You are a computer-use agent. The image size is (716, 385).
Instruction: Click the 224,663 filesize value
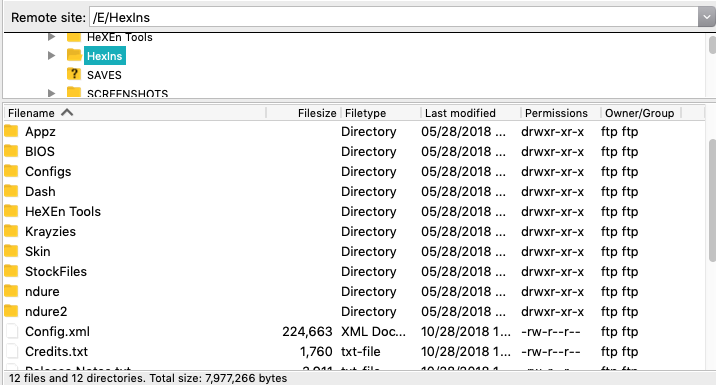pyautogui.click(x=307, y=332)
